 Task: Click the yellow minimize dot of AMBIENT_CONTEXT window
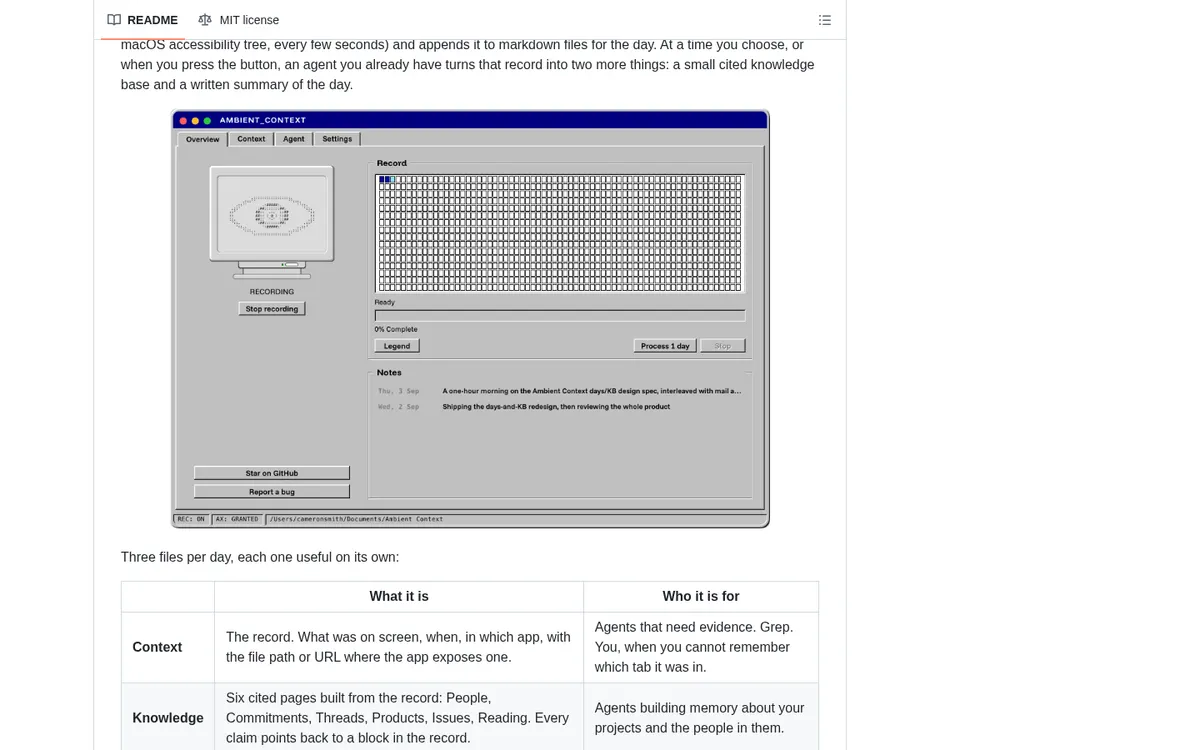tap(195, 120)
